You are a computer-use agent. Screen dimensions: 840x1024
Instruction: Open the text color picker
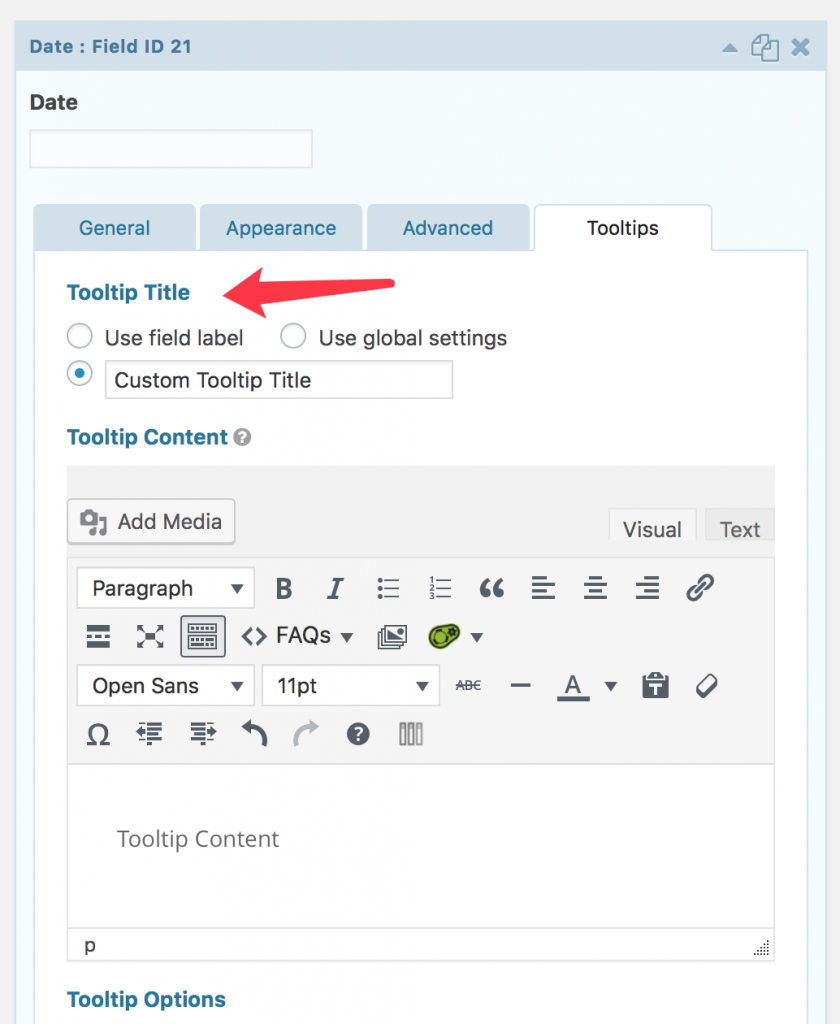(571, 685)
